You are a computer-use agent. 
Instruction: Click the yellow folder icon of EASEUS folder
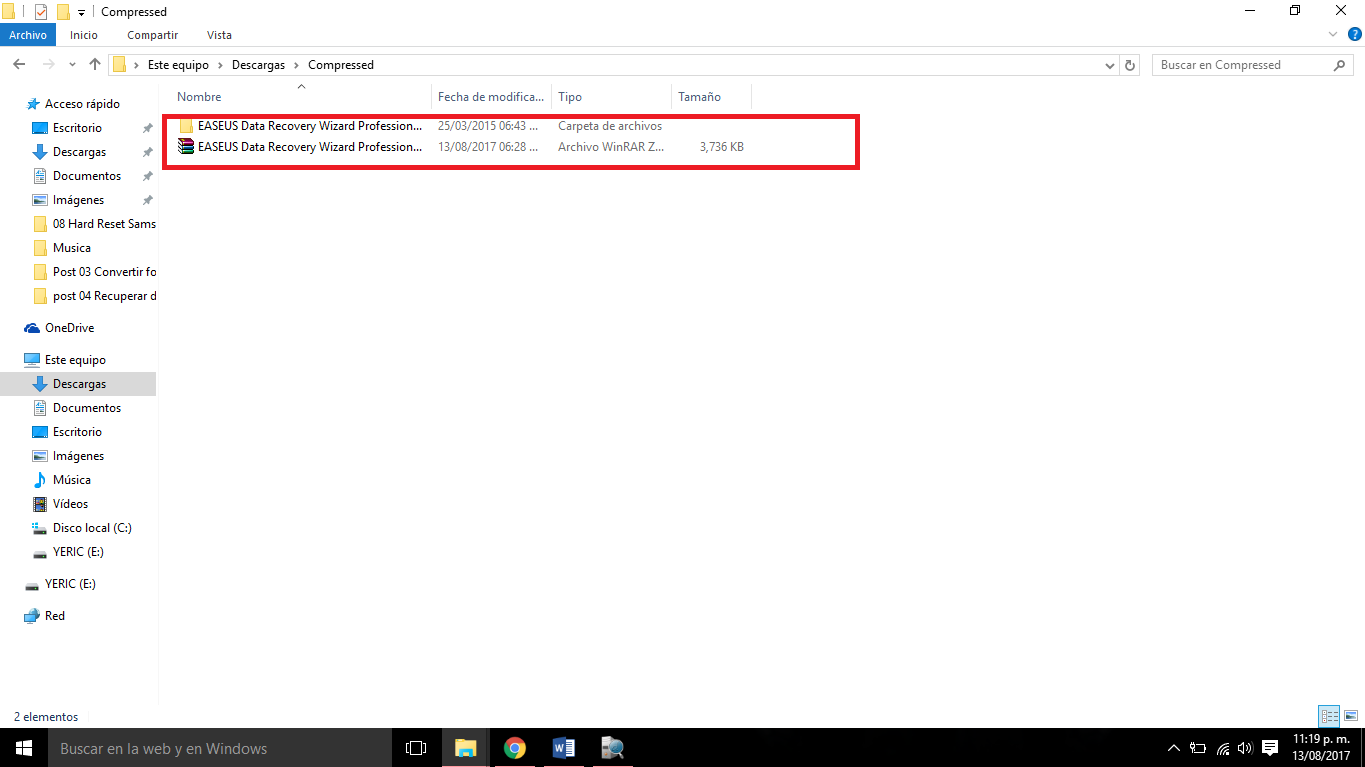tap(186, 126)
